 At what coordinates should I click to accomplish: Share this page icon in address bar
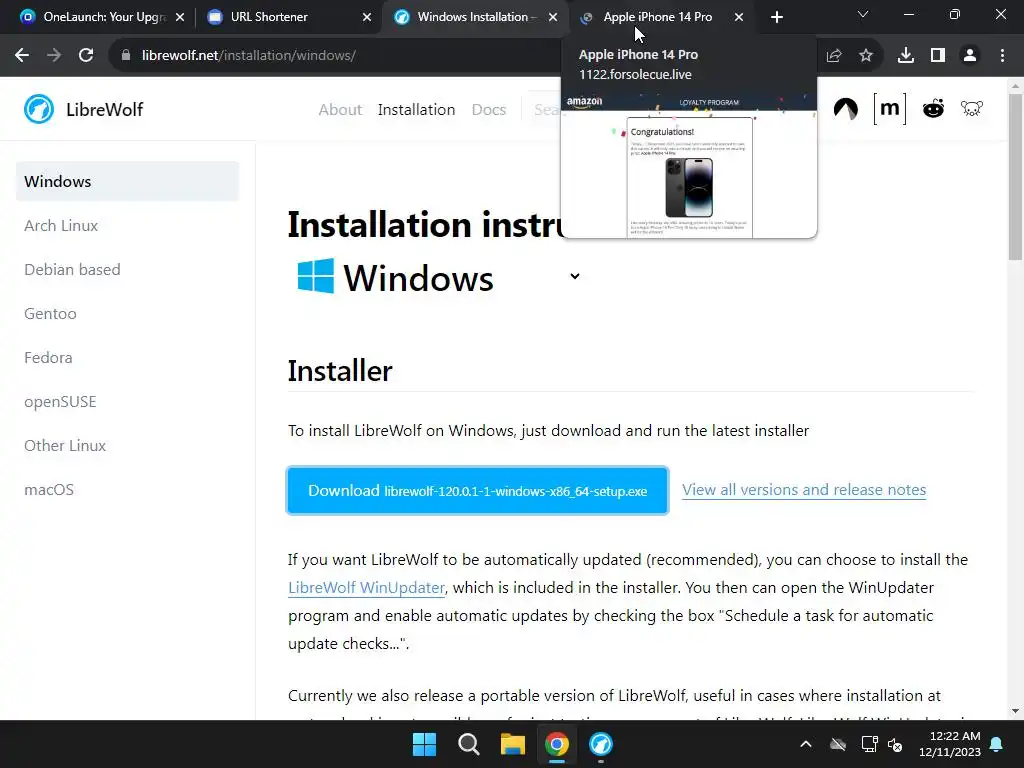[834, 56]
